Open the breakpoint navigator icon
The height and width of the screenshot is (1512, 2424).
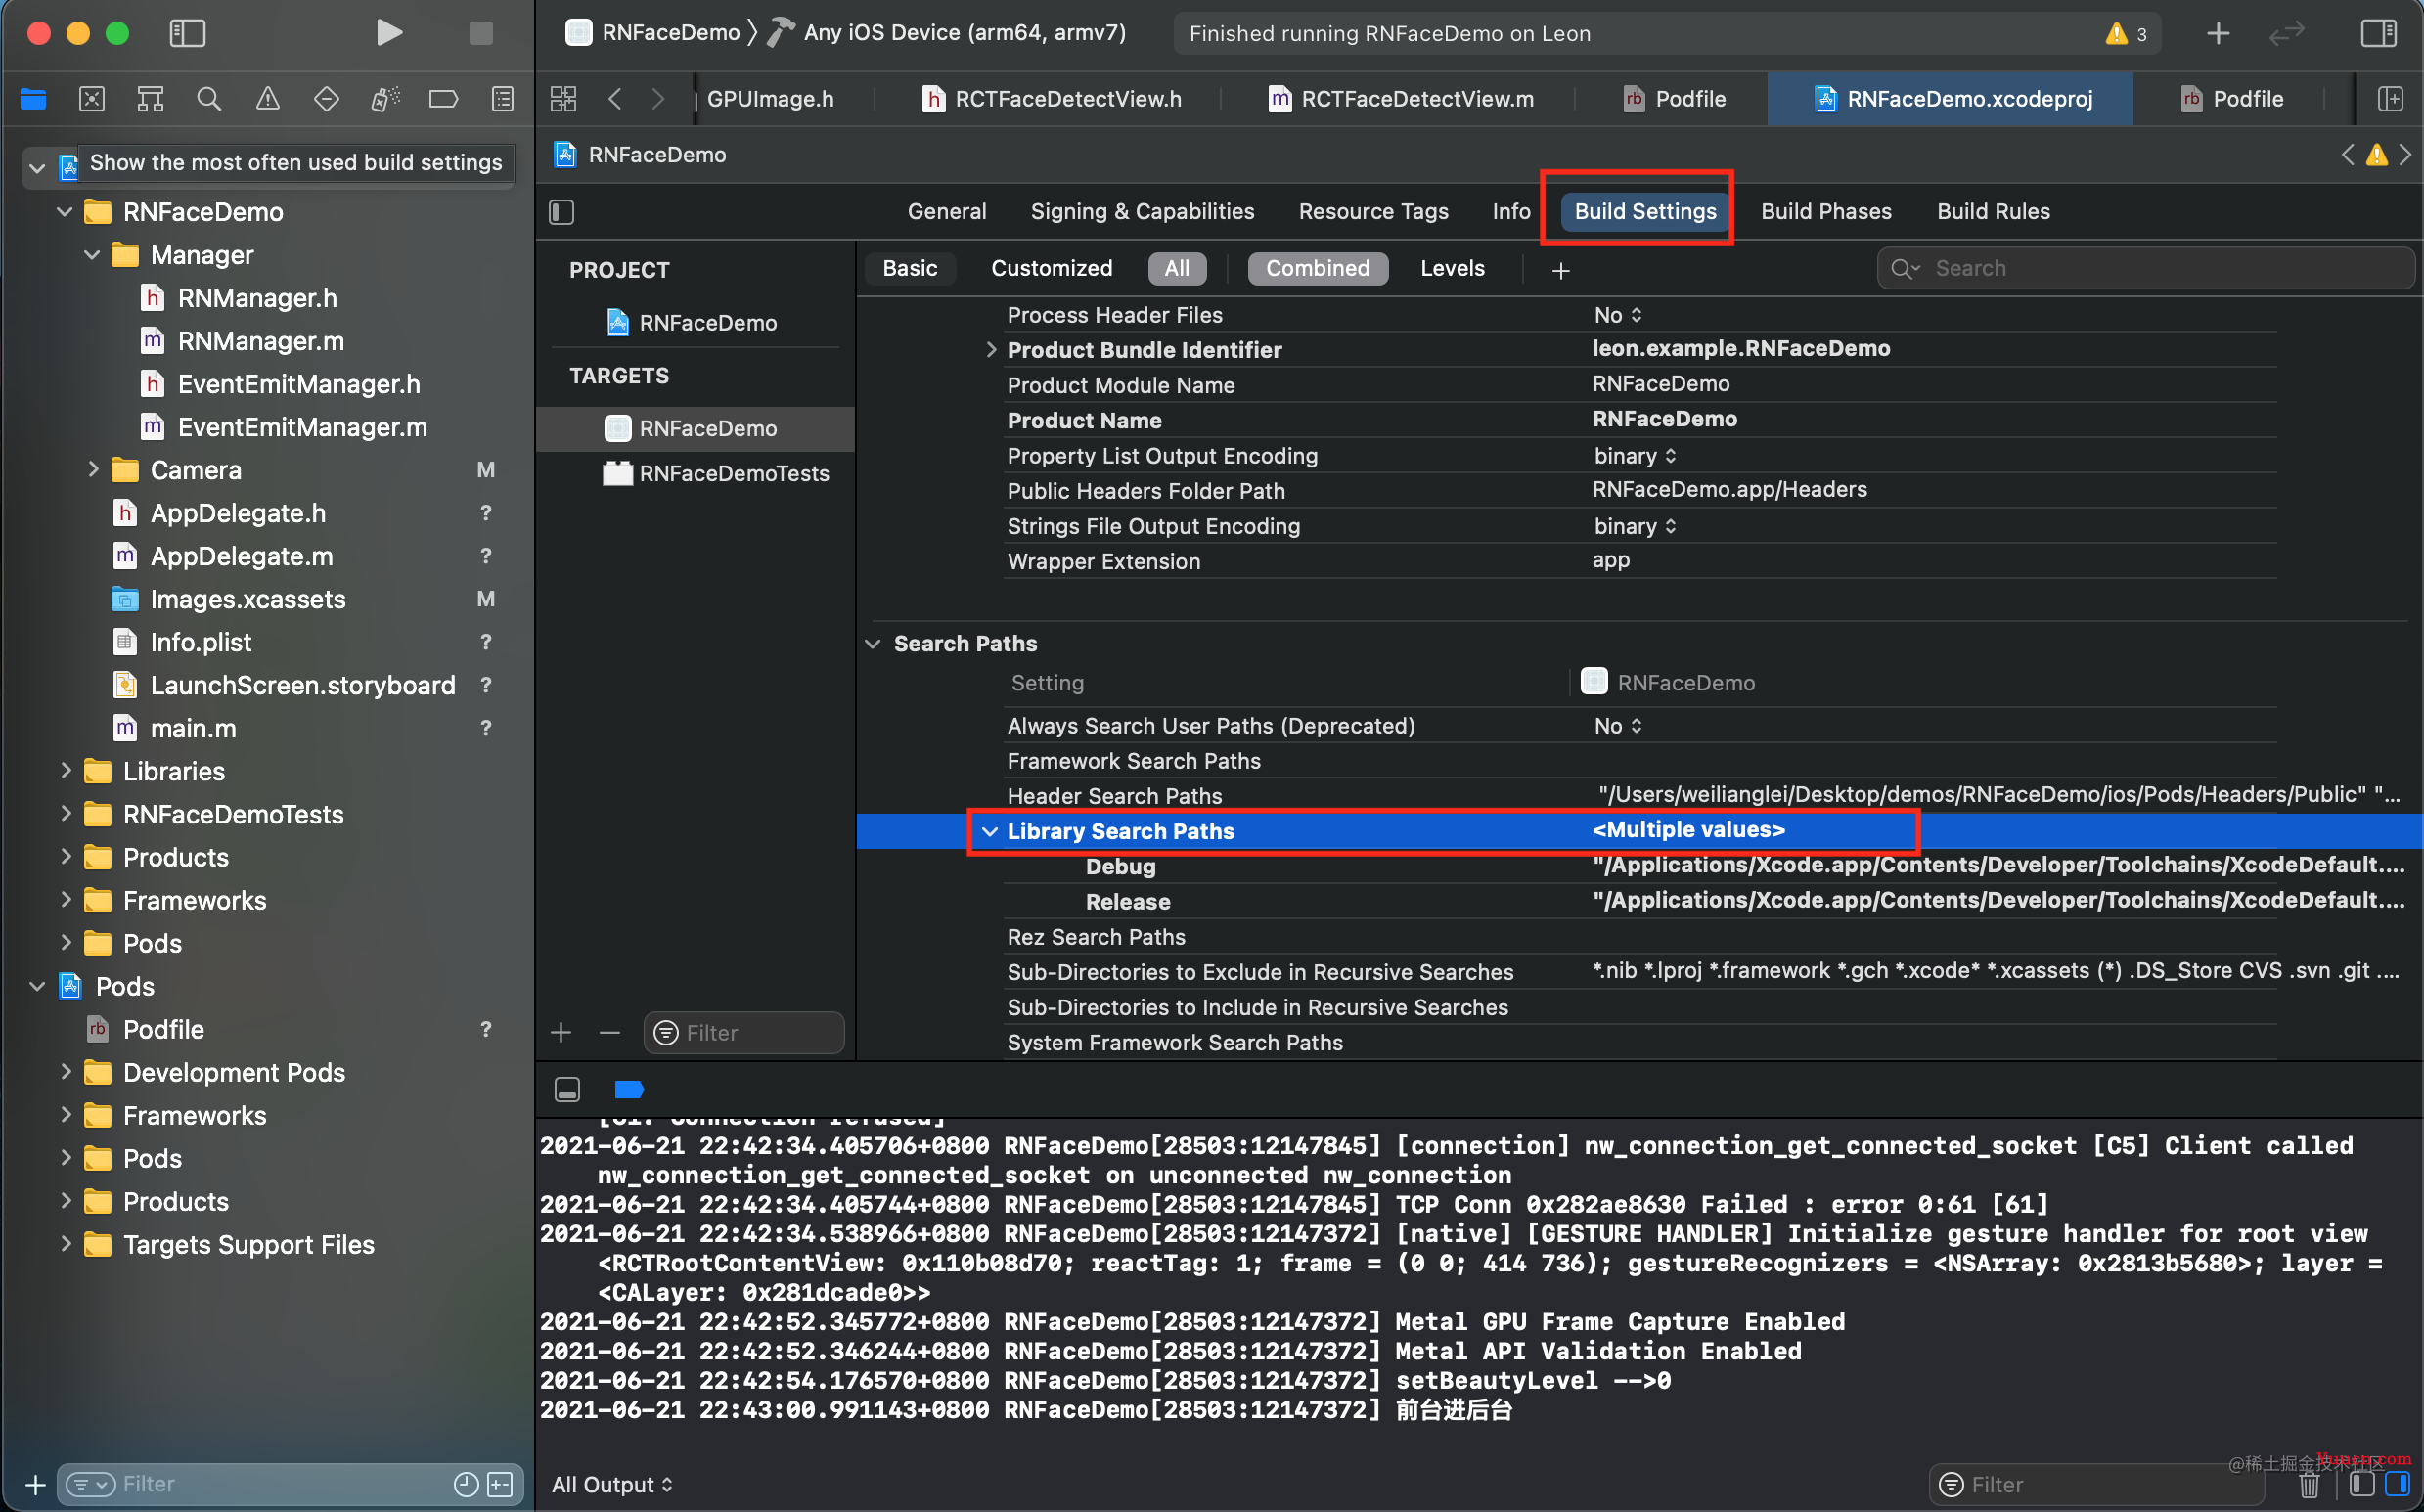[443, 99]
